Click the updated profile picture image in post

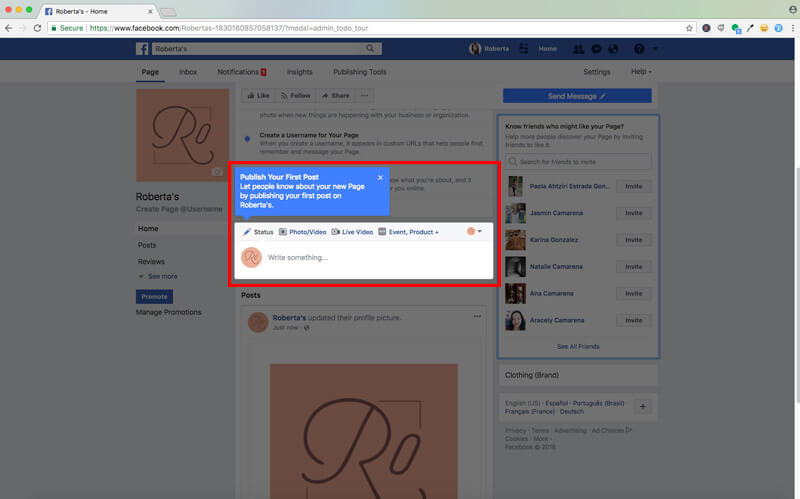pos(364,431)
